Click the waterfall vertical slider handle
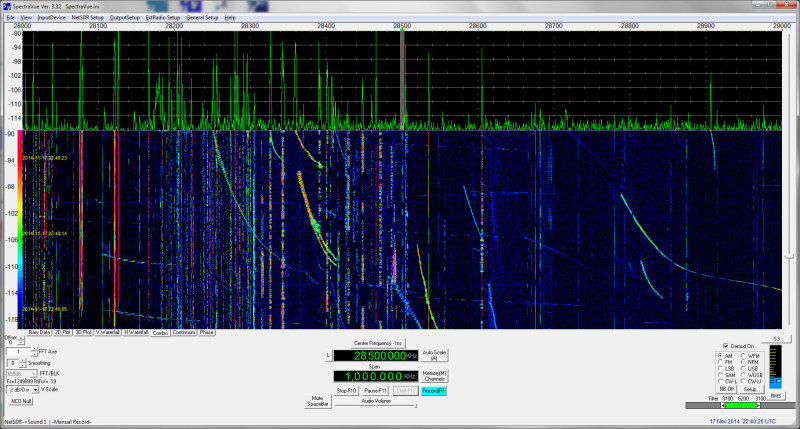Viewport: 800px width, 429px height. coord(789,256)
